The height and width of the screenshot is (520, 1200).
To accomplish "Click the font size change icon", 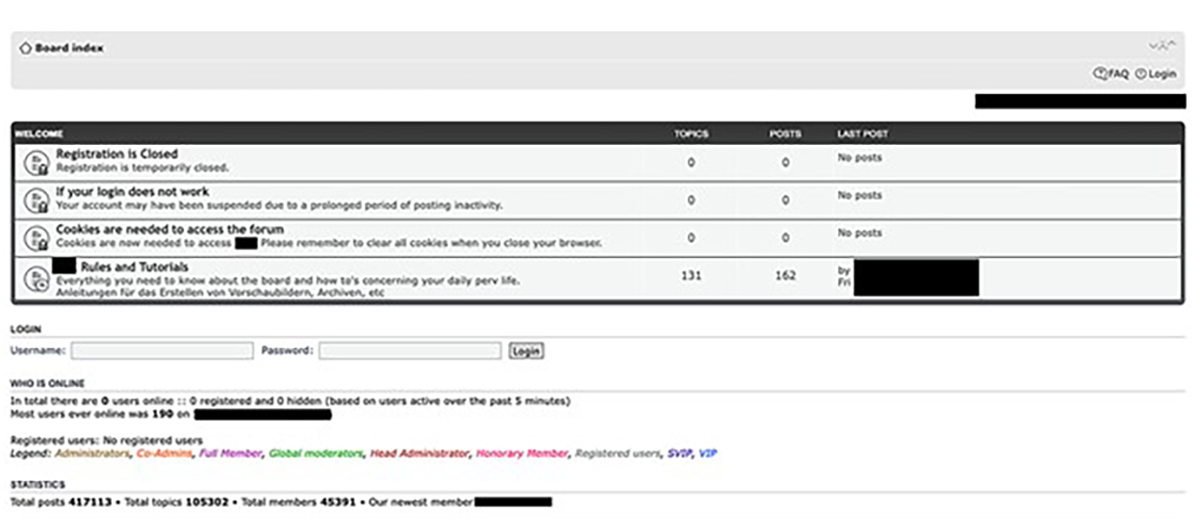I will [x=1160, y=46].
